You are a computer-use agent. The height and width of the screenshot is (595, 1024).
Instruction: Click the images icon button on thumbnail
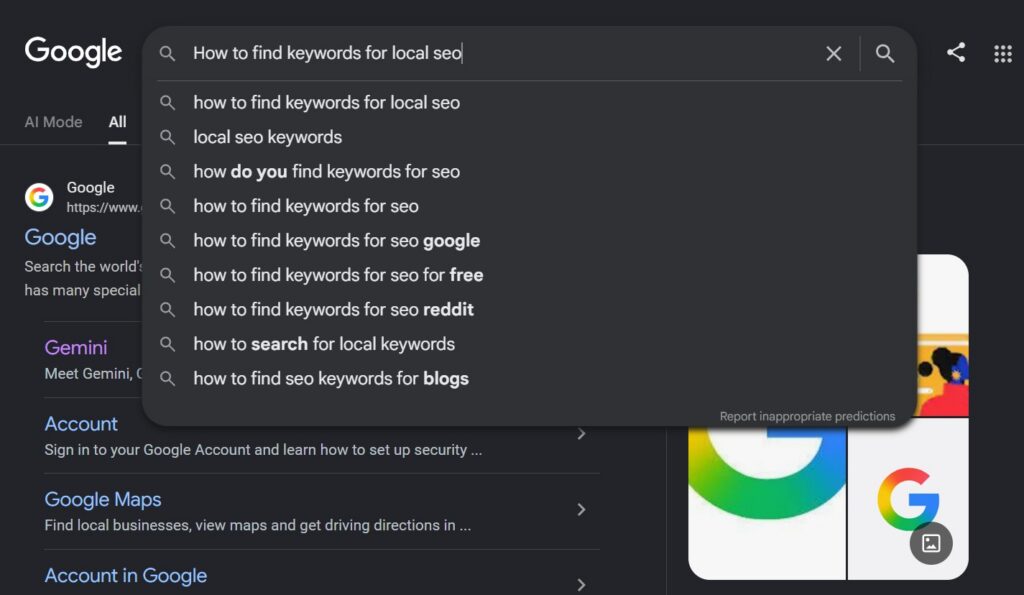tap(931, 543)
